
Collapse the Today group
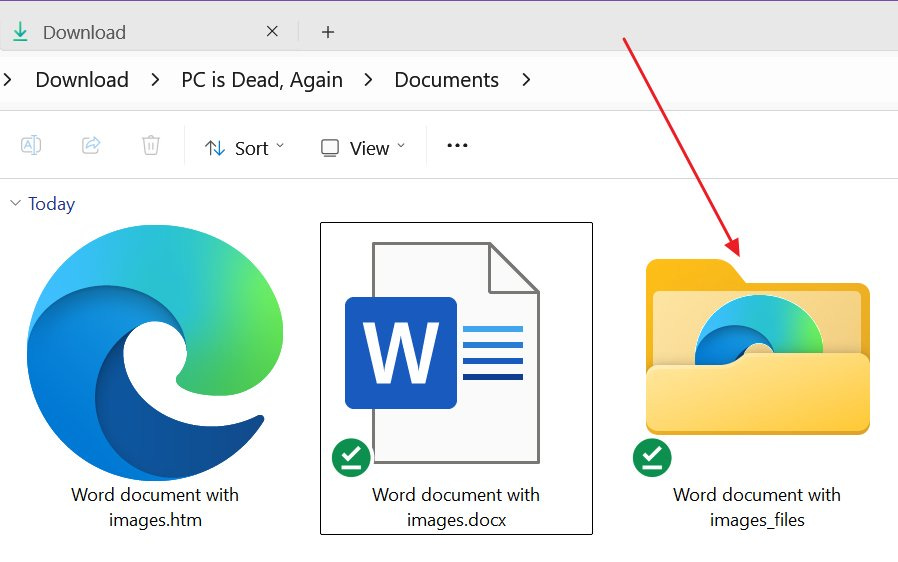[x=15, y=203]
